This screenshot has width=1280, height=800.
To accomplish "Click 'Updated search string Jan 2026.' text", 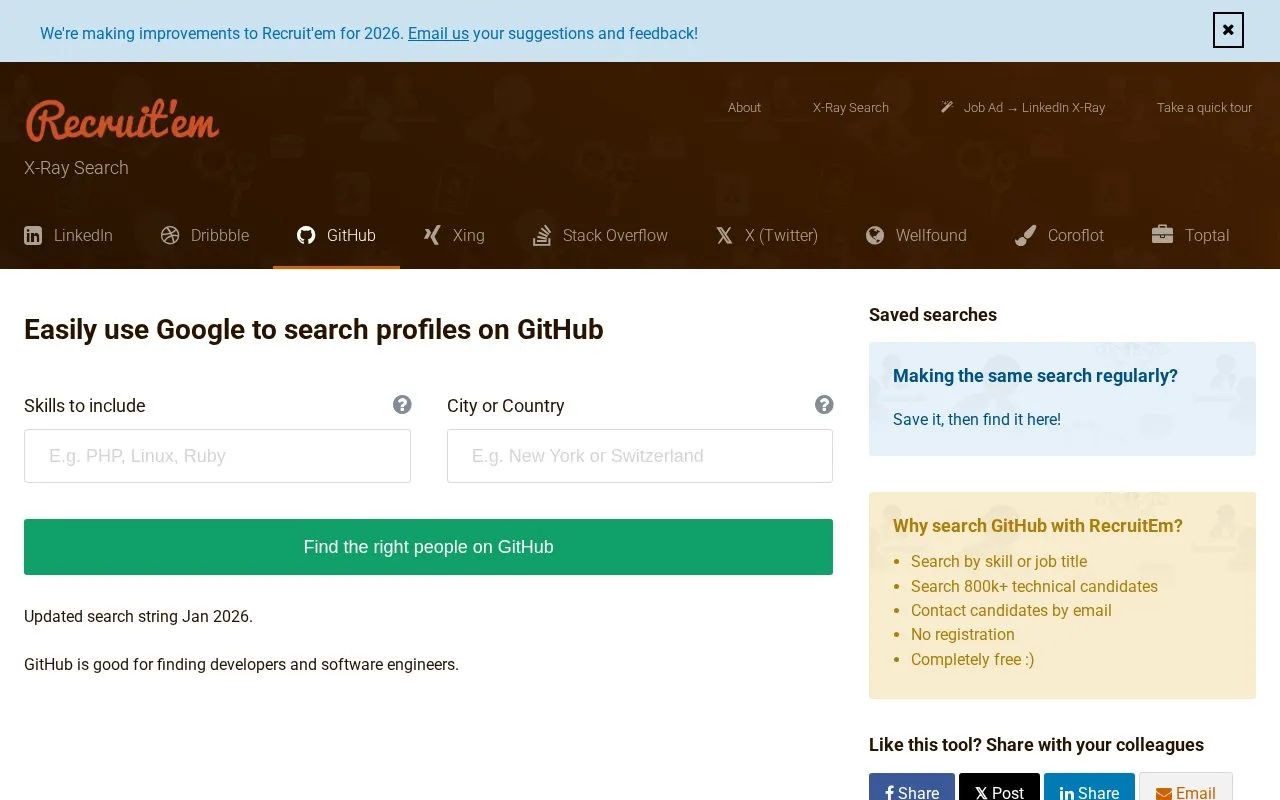I will click(138, 617).
